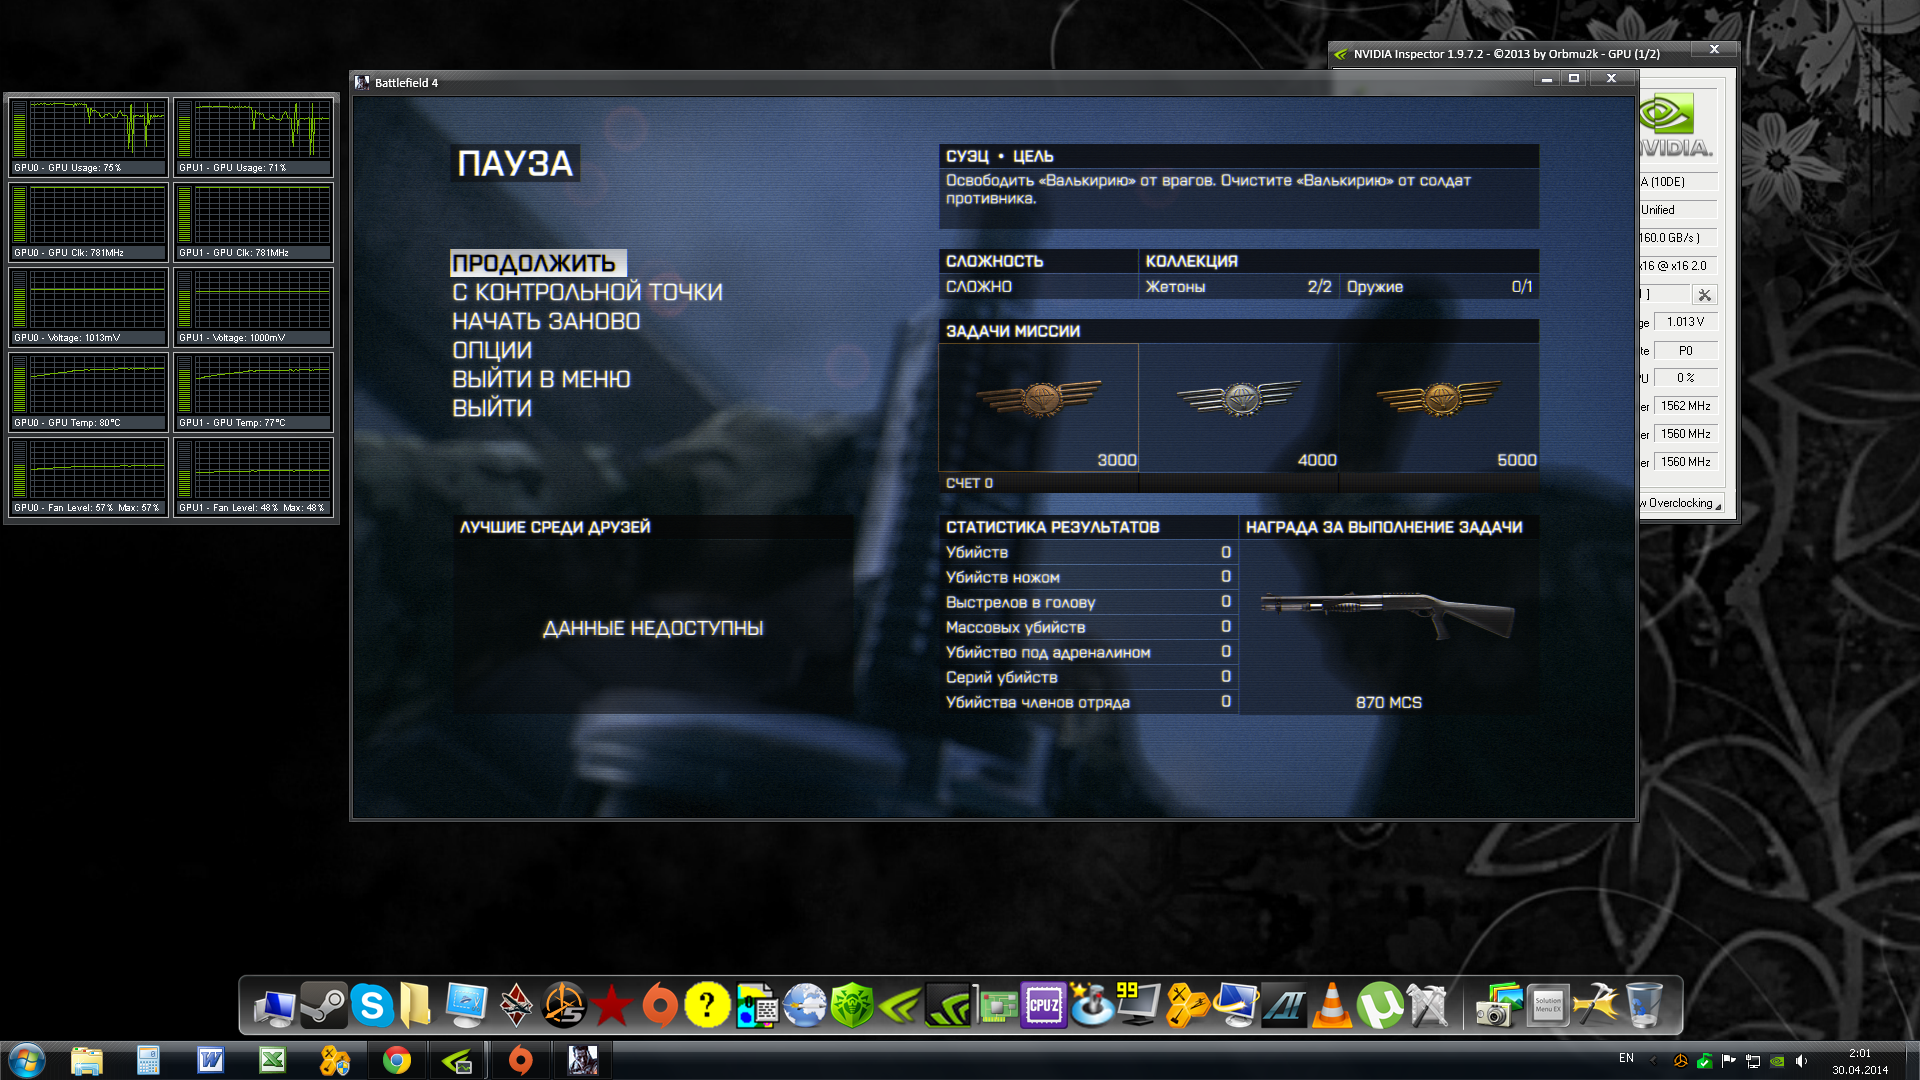Viewport: 1920px width, 1080px height.
Task: Click the 5000 score medal
Action: click(x=1438, y=407)
